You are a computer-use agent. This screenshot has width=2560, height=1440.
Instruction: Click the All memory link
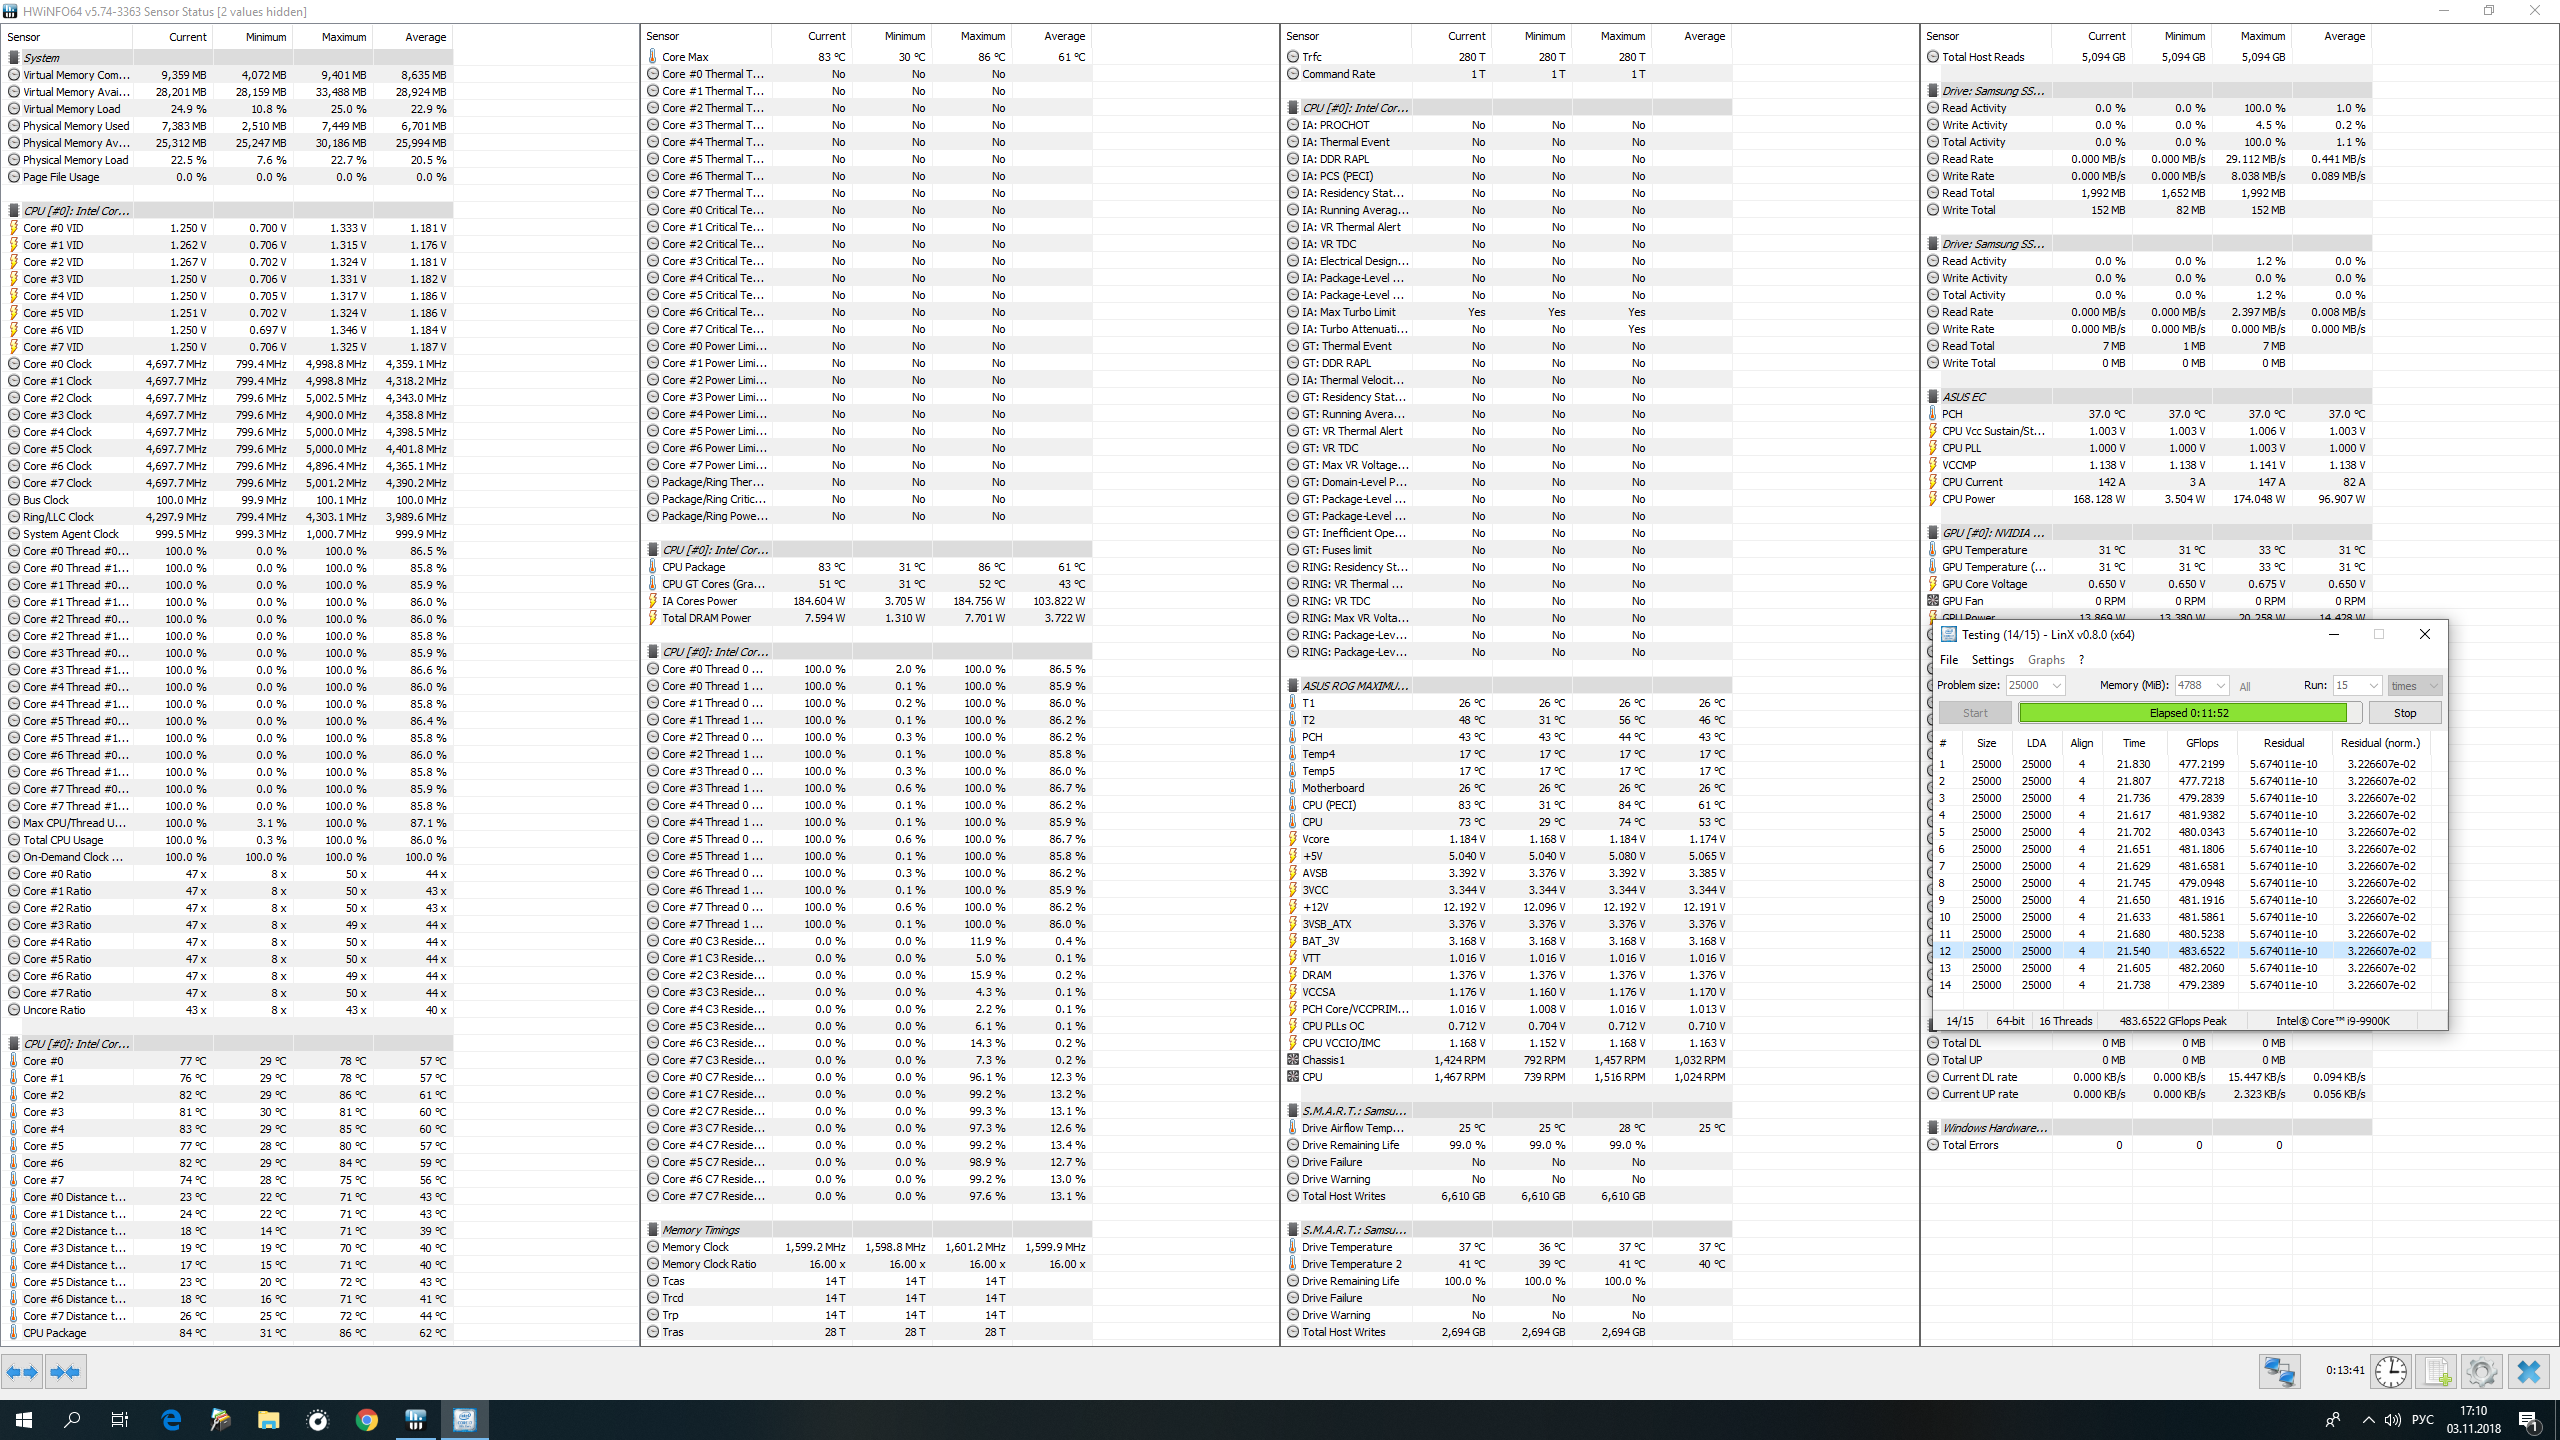2245,687
